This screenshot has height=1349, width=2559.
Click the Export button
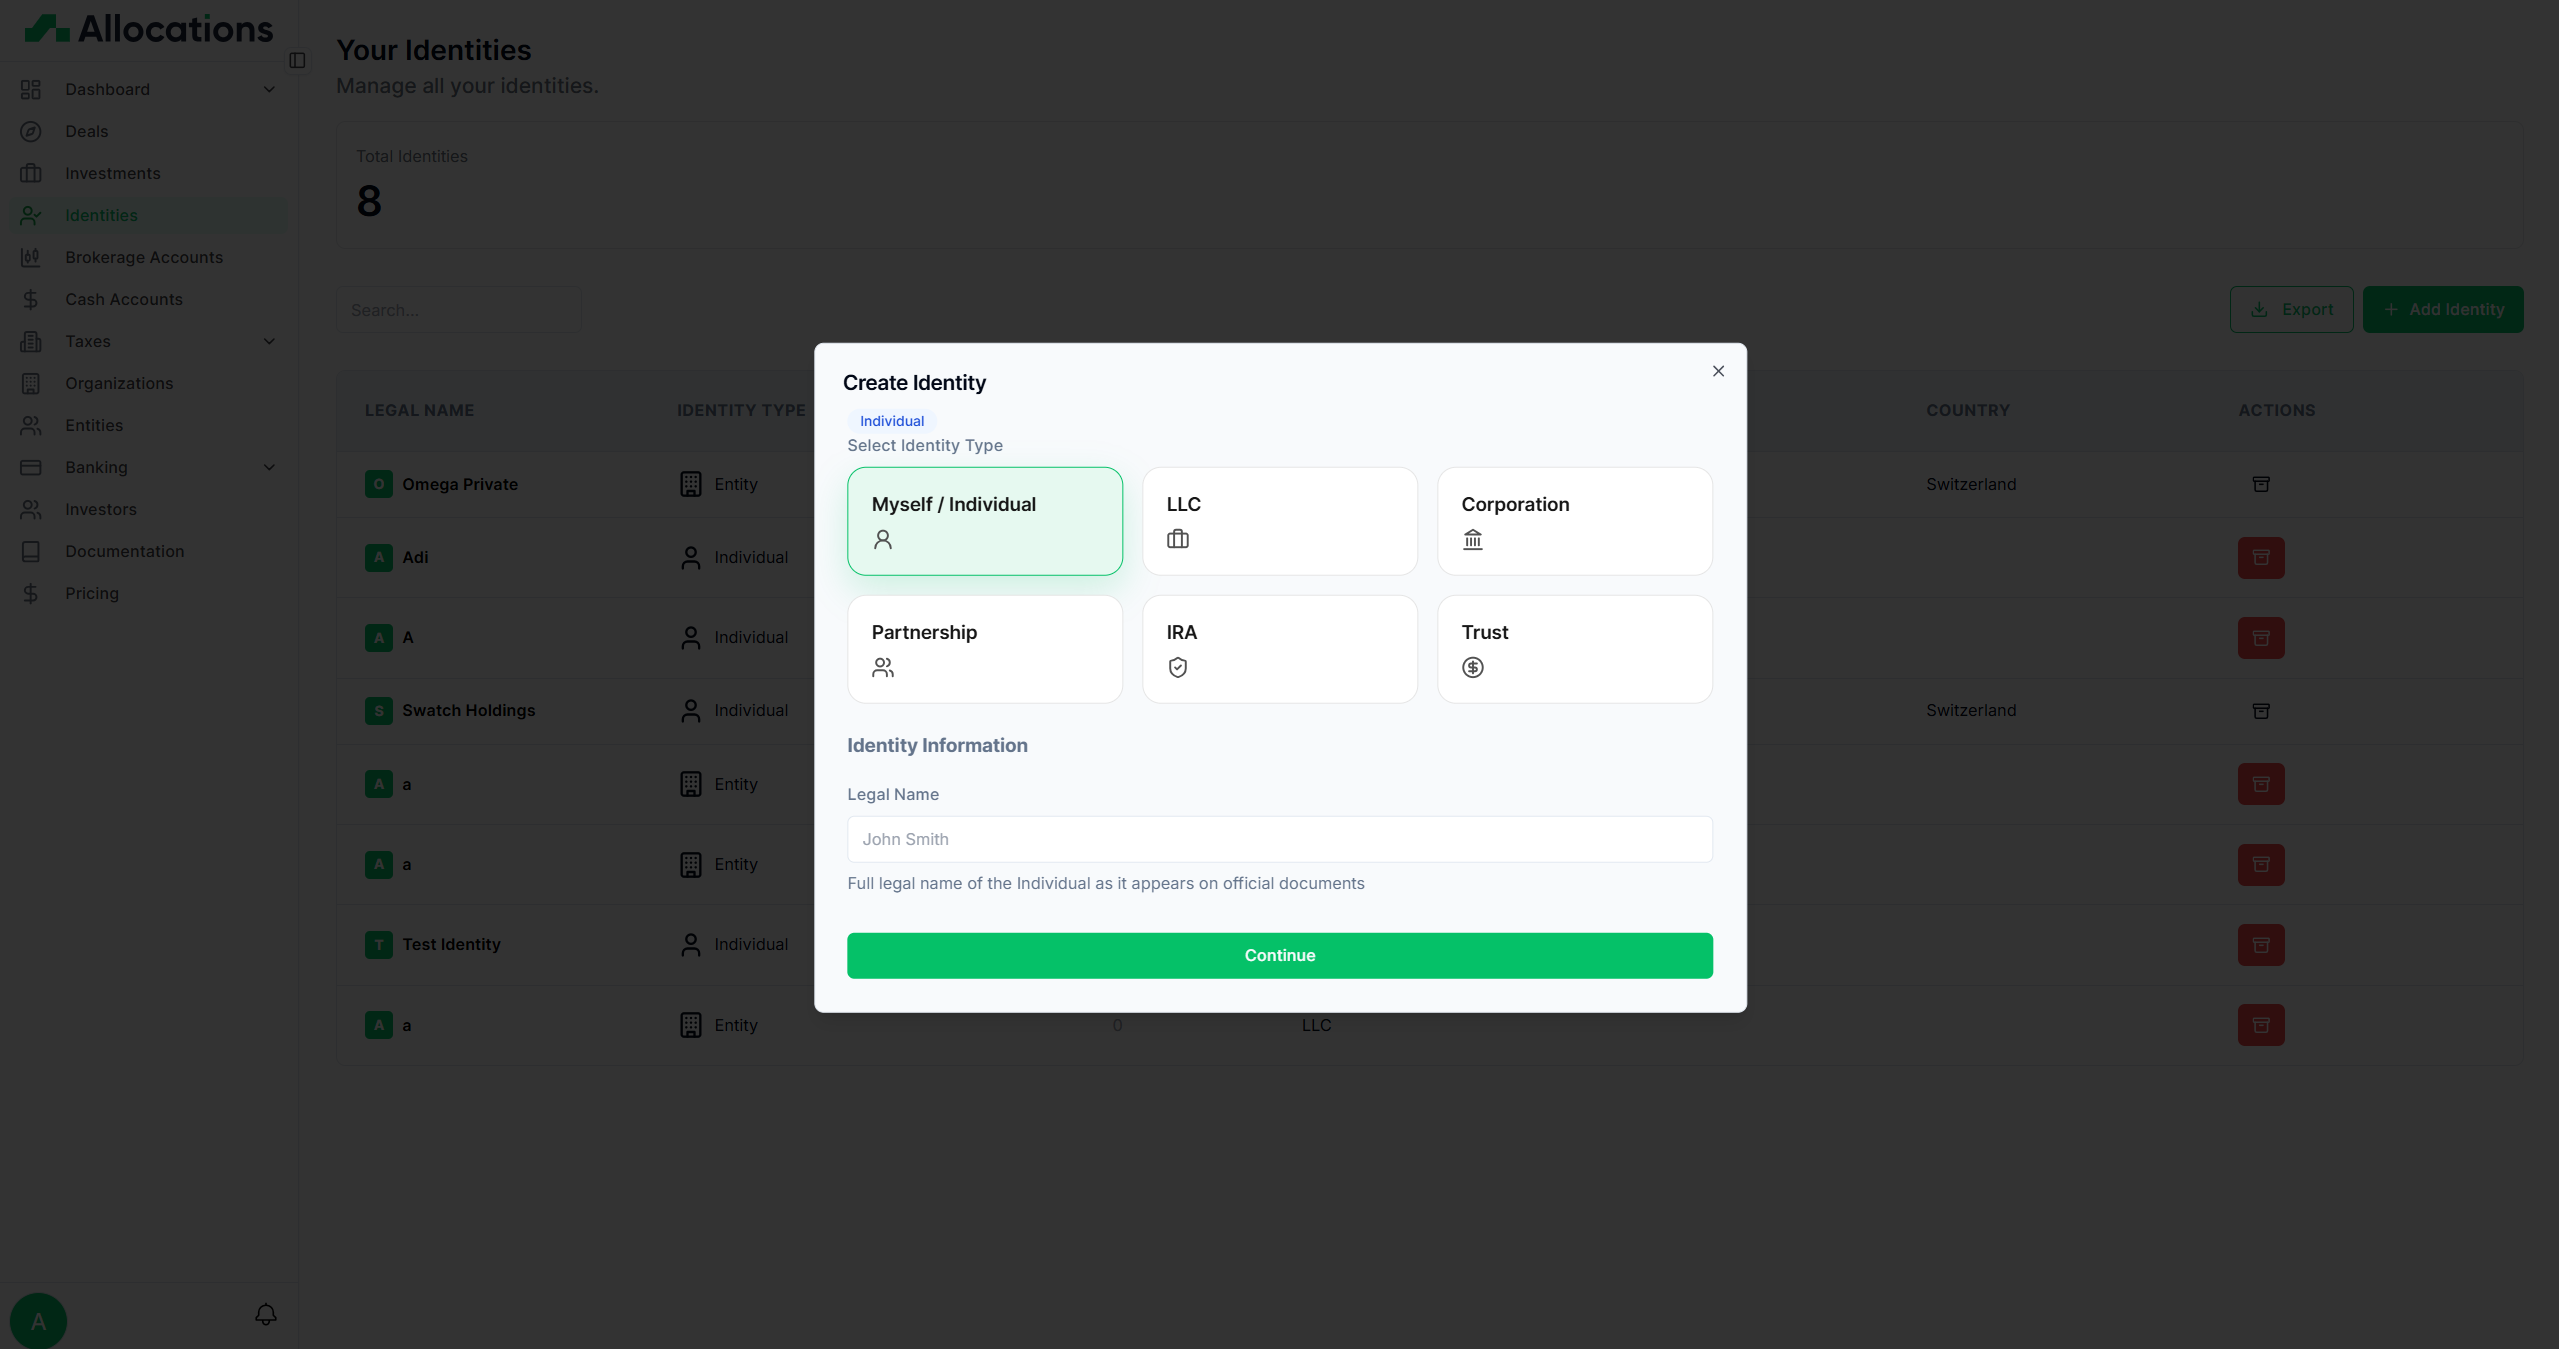pos(2291,310)
